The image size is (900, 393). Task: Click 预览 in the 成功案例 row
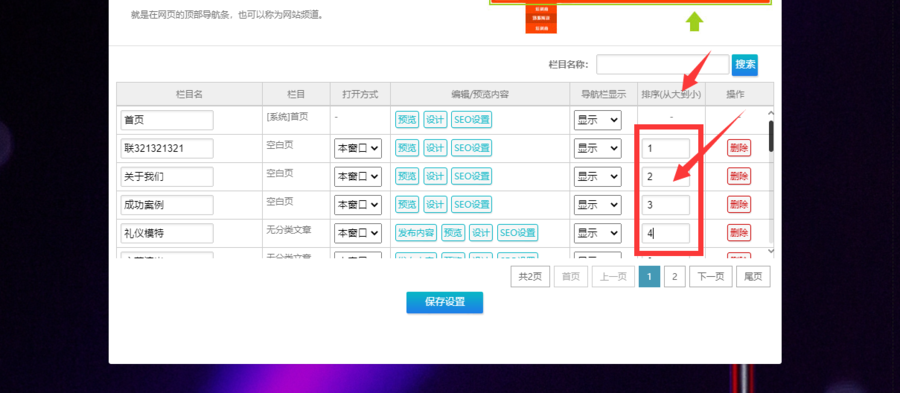[407, 204]
